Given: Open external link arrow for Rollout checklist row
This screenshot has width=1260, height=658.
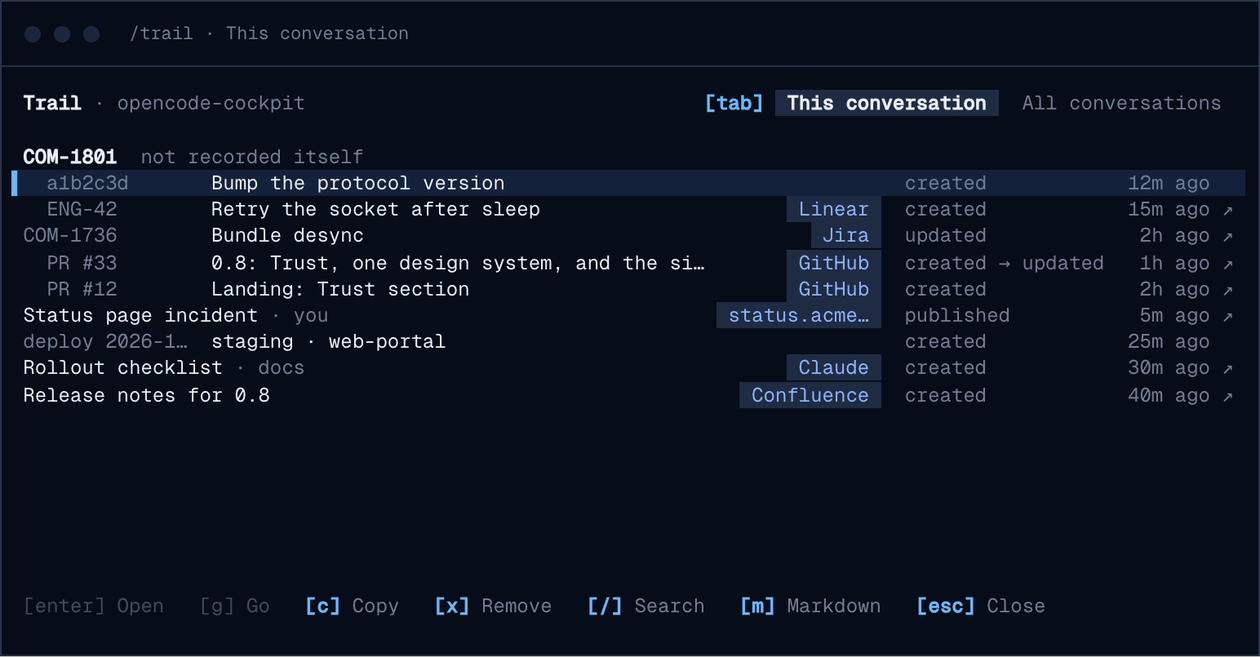Looking at the screenshot, I should point(1228,368).
